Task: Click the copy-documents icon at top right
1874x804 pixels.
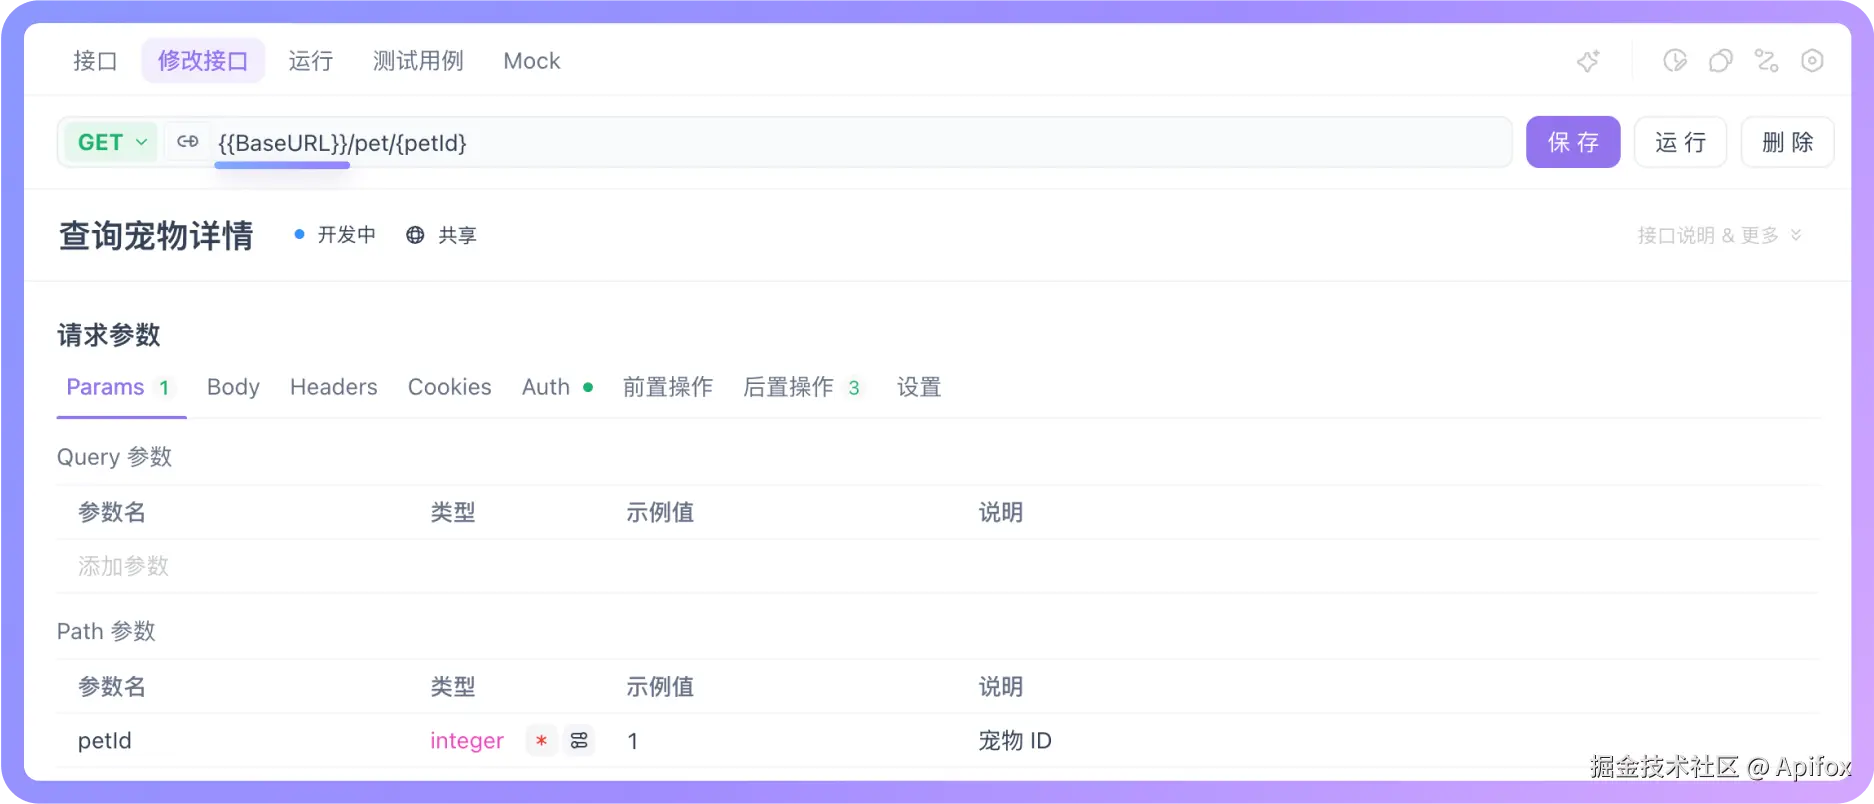Action: pos(1721,61)
